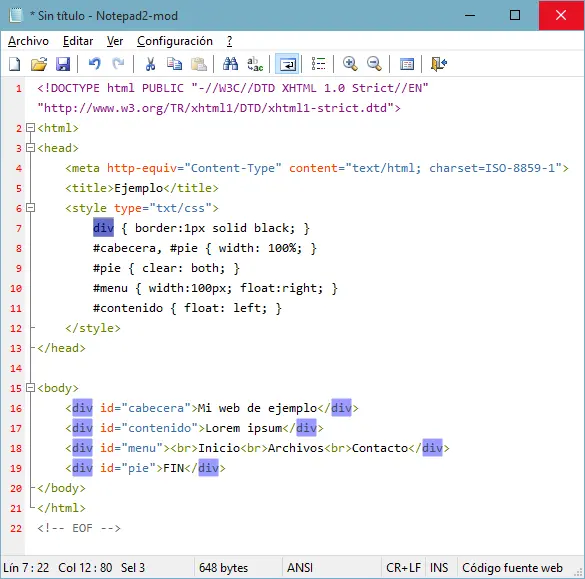Minimize the Notepad2-mod window

tap(470, 15)
